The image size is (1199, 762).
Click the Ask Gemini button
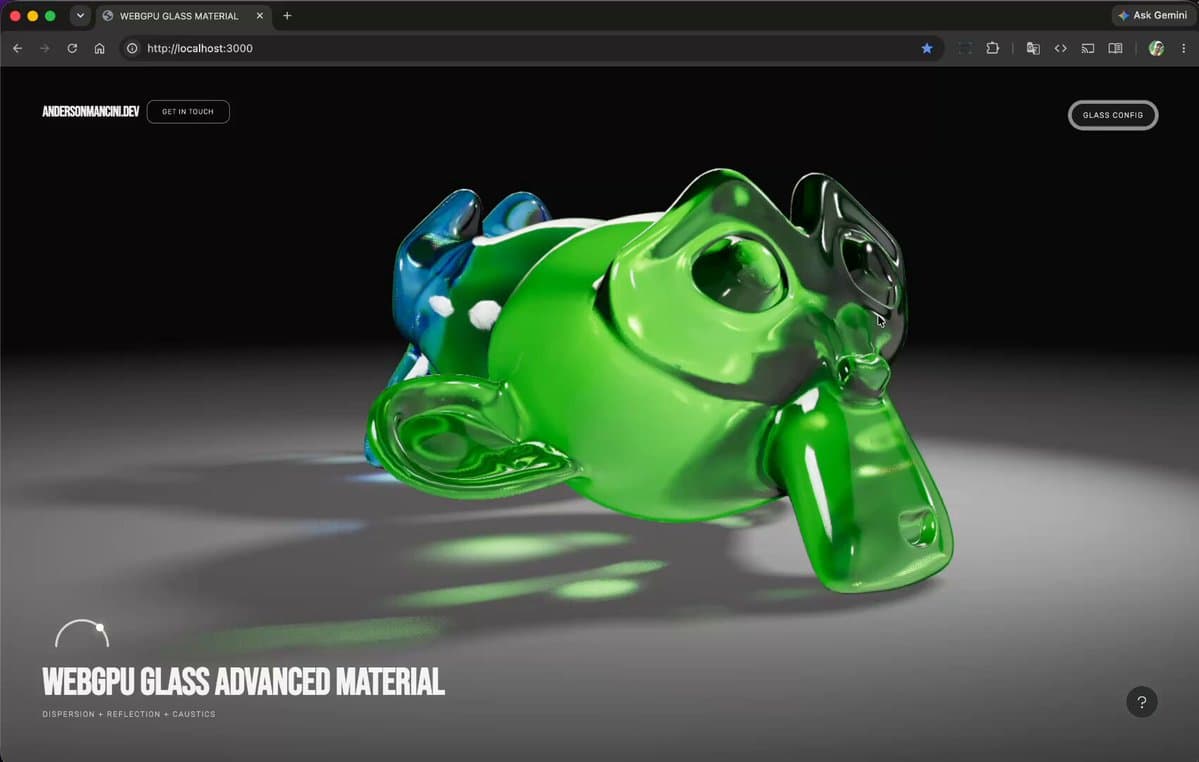[x=1152, y=15]
